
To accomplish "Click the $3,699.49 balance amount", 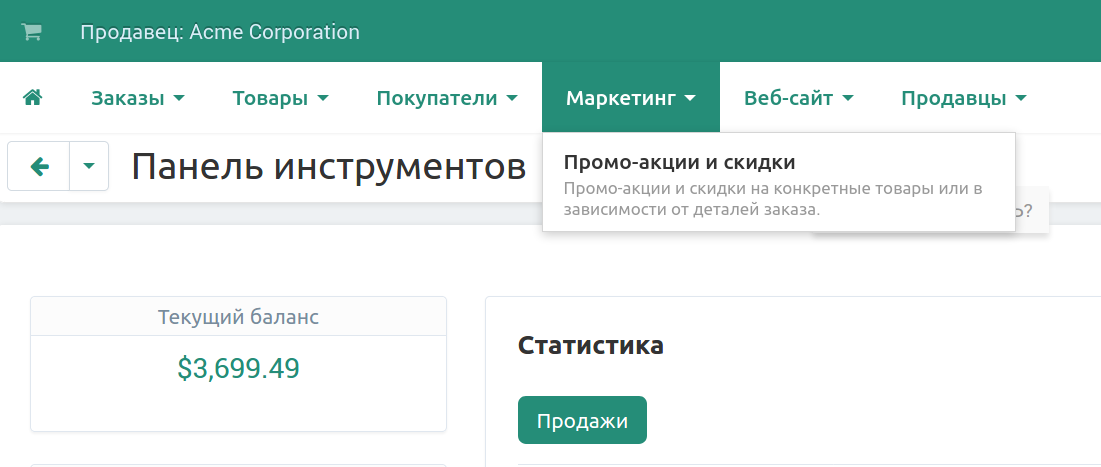I will coord(238,368).
